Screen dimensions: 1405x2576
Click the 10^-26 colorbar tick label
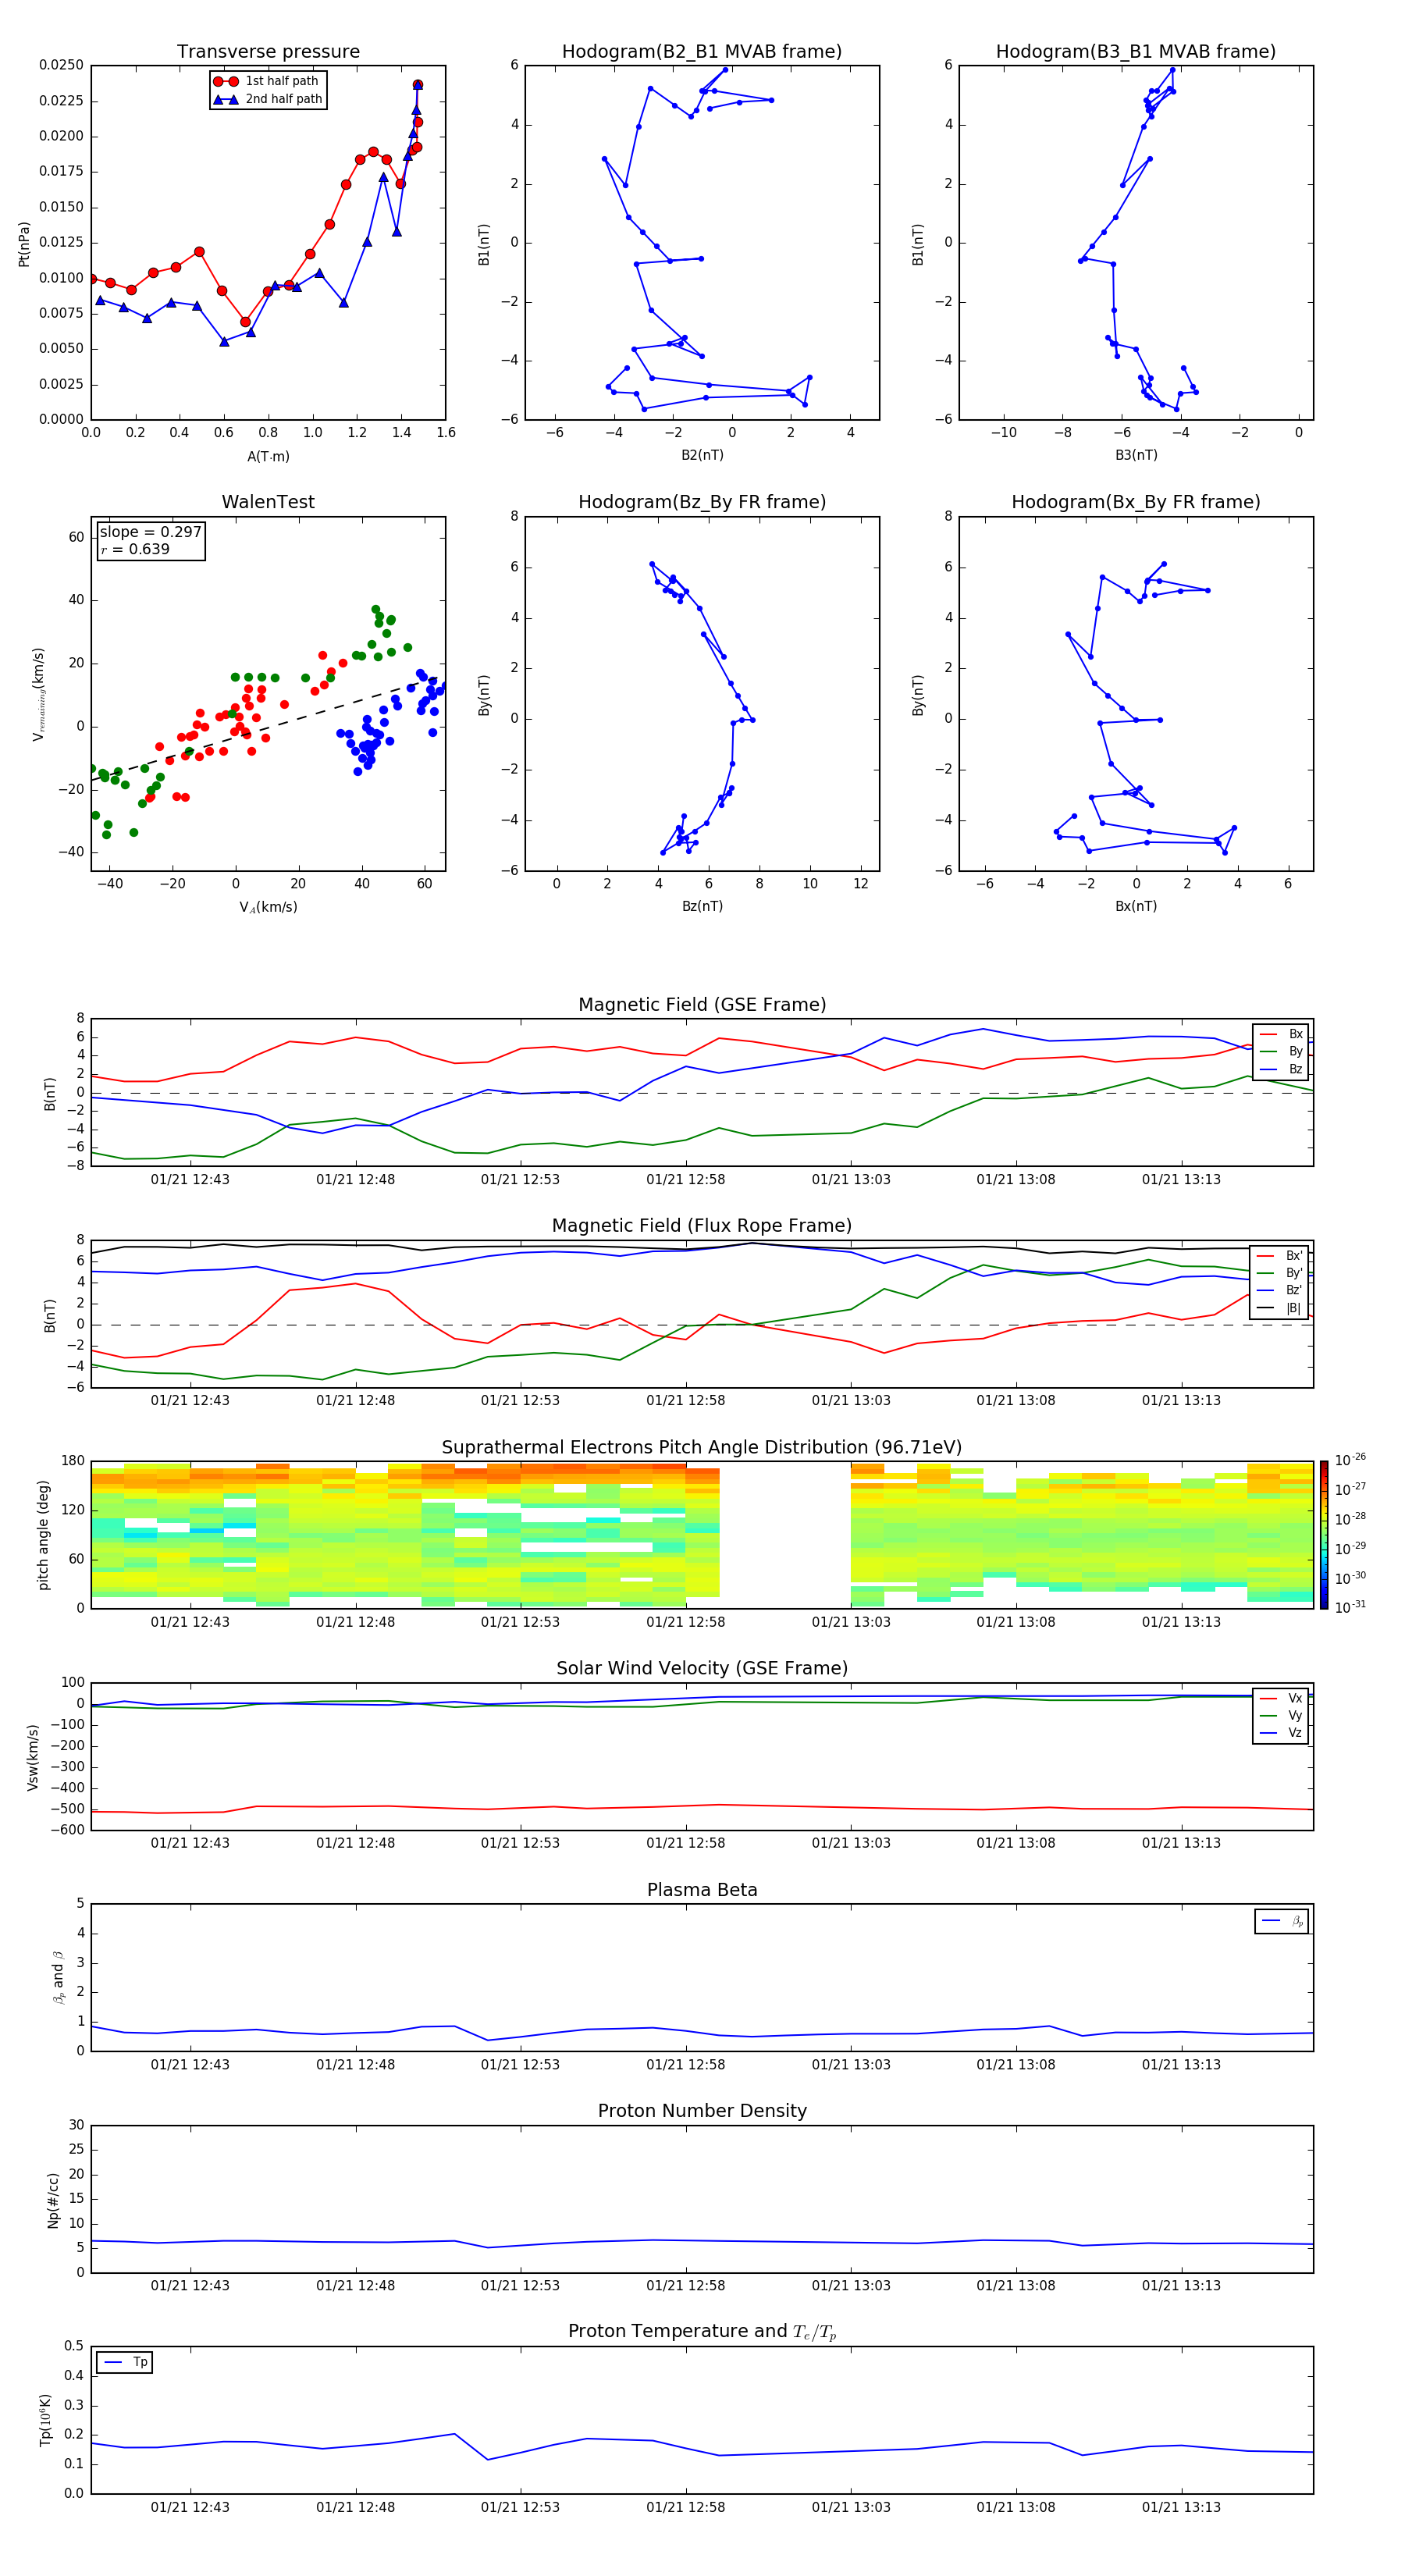[1350, 1460]
